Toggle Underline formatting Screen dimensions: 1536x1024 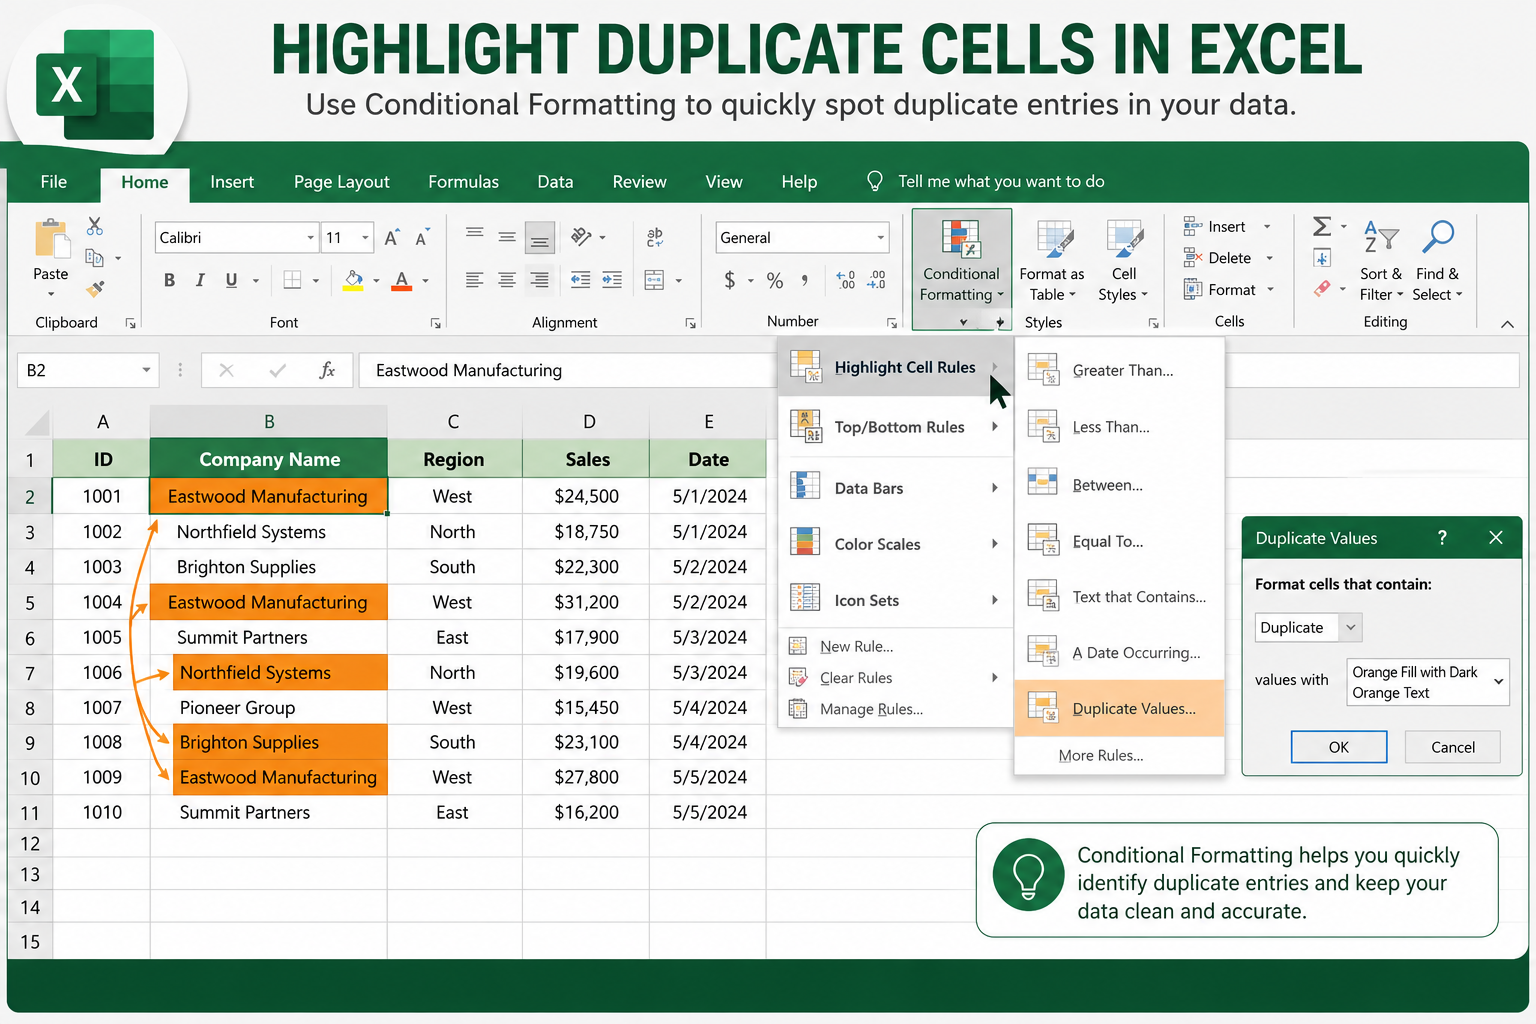pyautogui.click(x=231, y=280)
